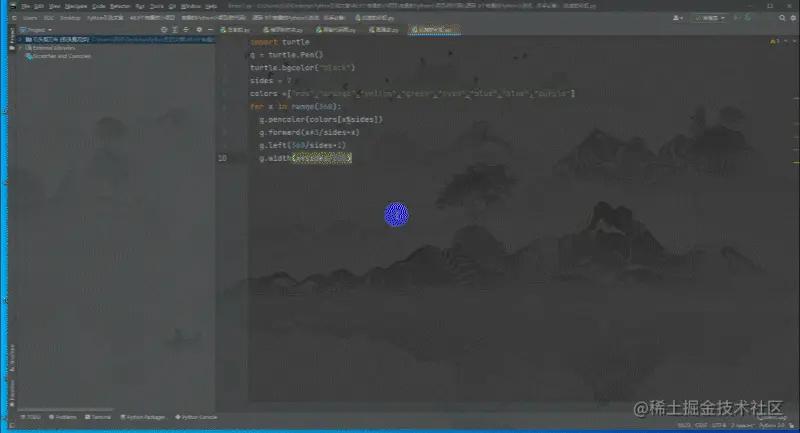The height and width of the screenshot is (433, 800).
Task: Open the user account dropdown icon
Action: (677, 18)
